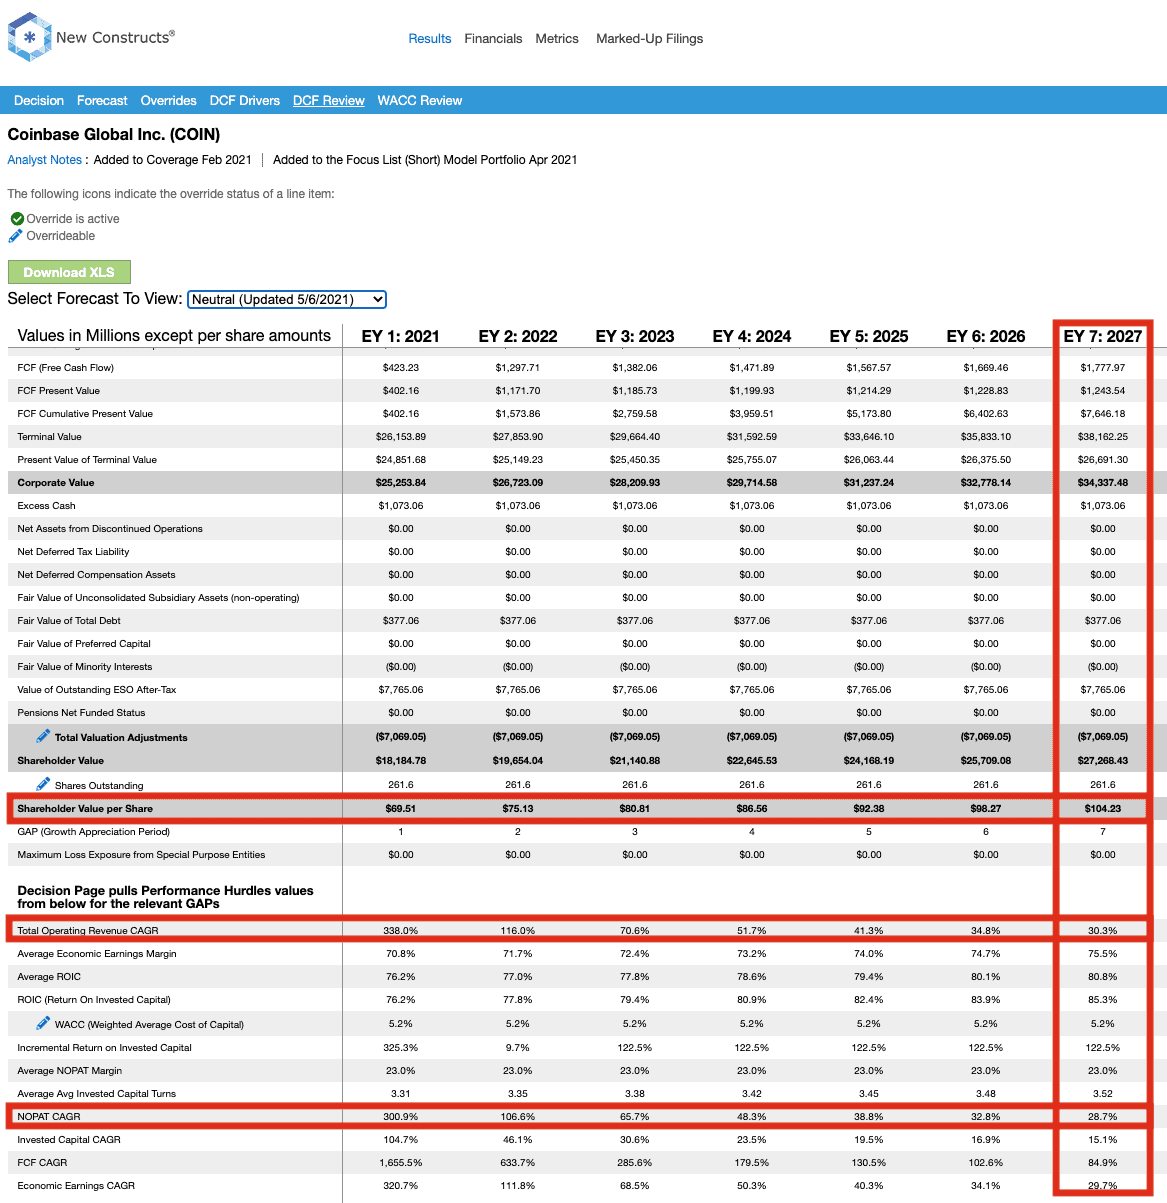Screen dimensions: 1167x1203
Task: Click the Excess Cash row label
Action: [47, 506]
